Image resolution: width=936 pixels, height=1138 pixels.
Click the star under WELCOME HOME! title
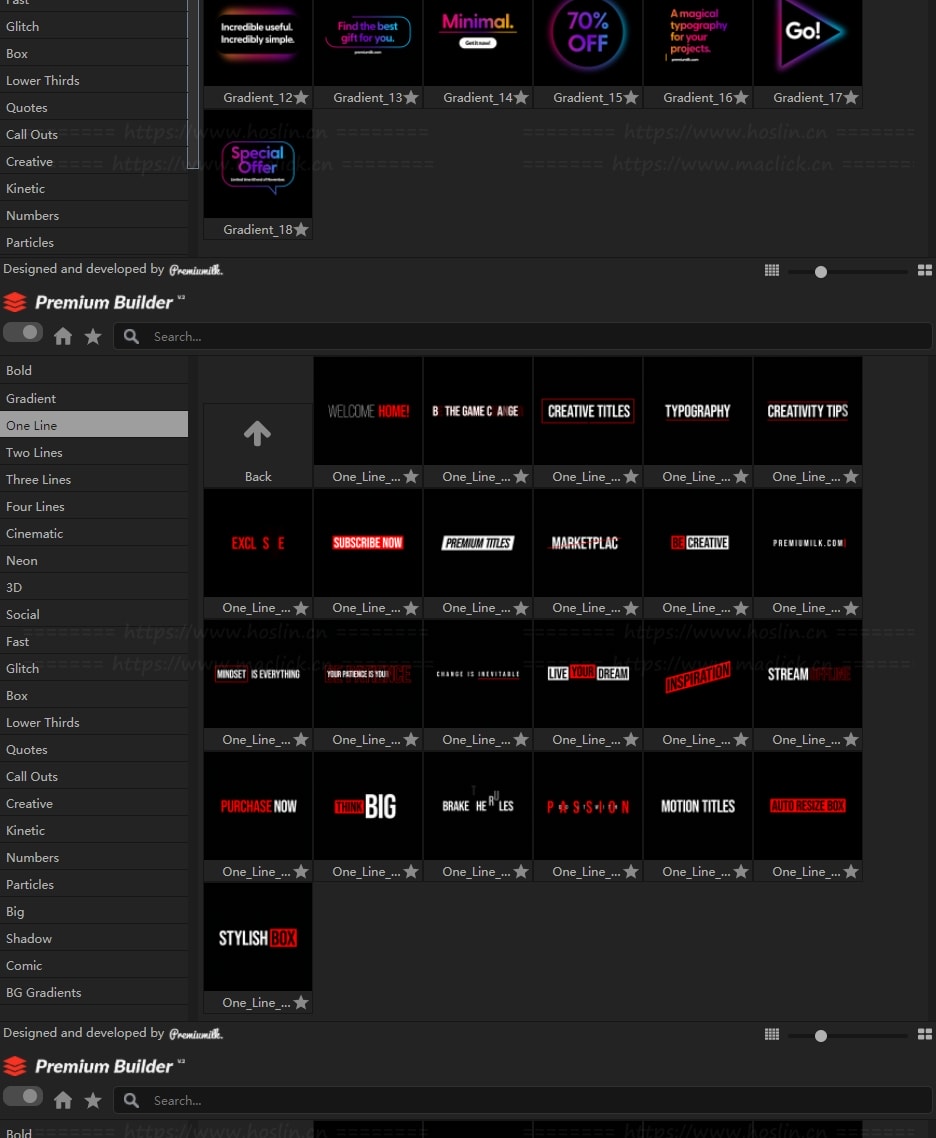(x=411, y=477)
